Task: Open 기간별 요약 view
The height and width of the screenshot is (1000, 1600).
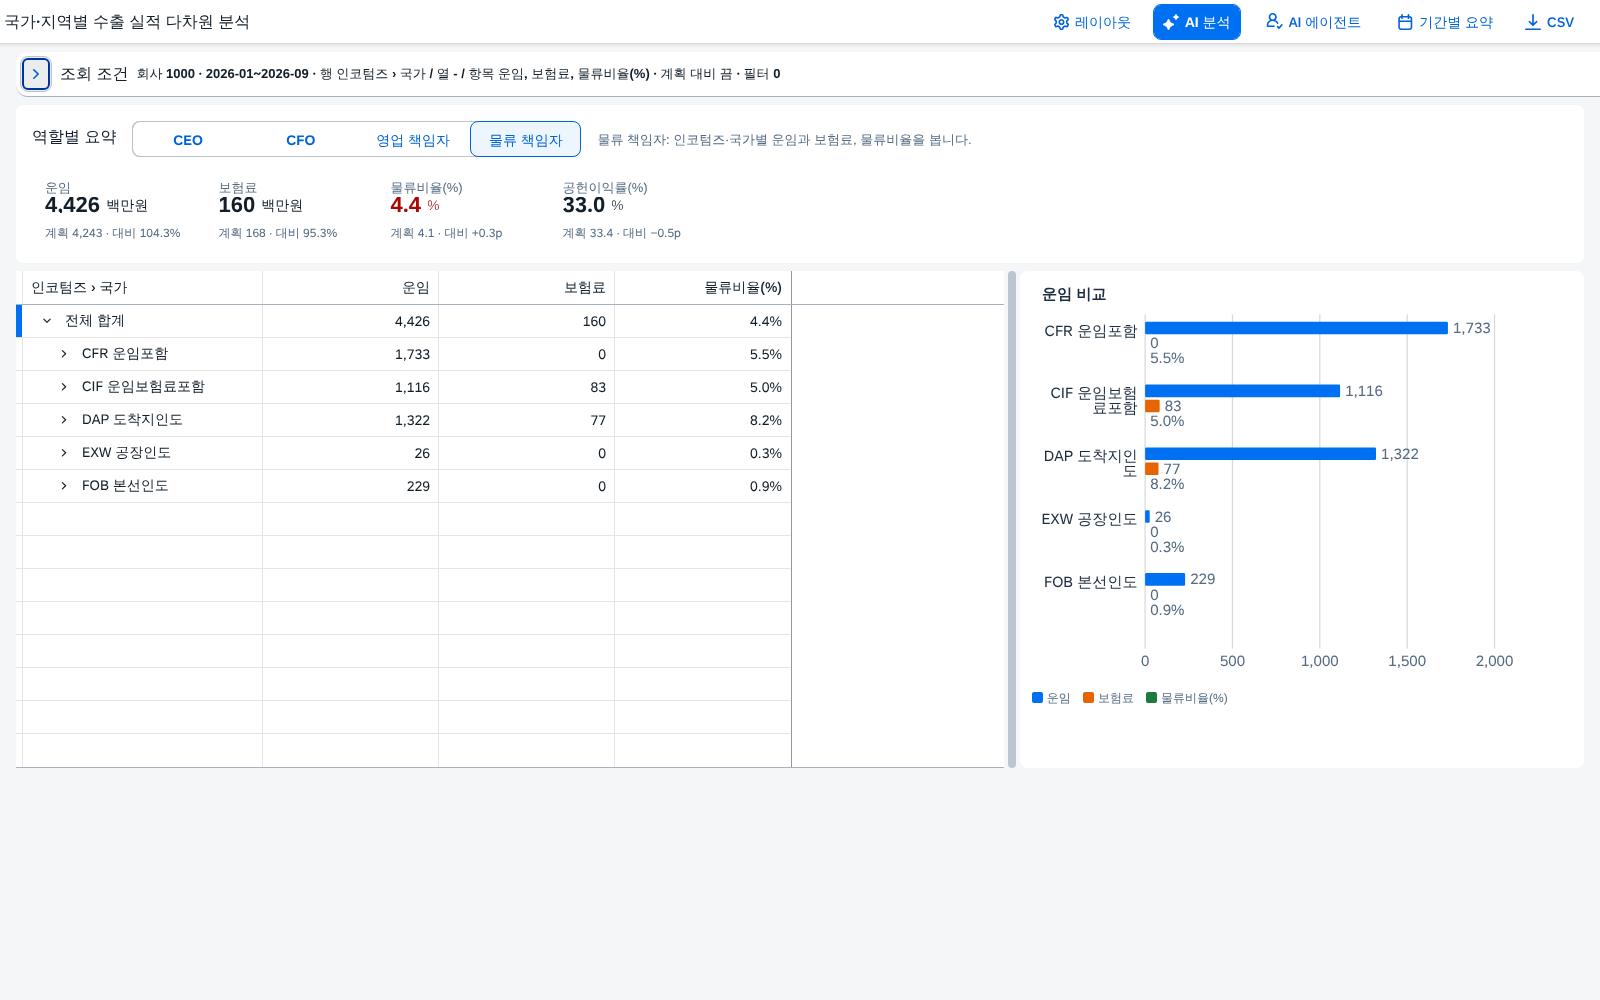Action: click(x=1445, y=22)
